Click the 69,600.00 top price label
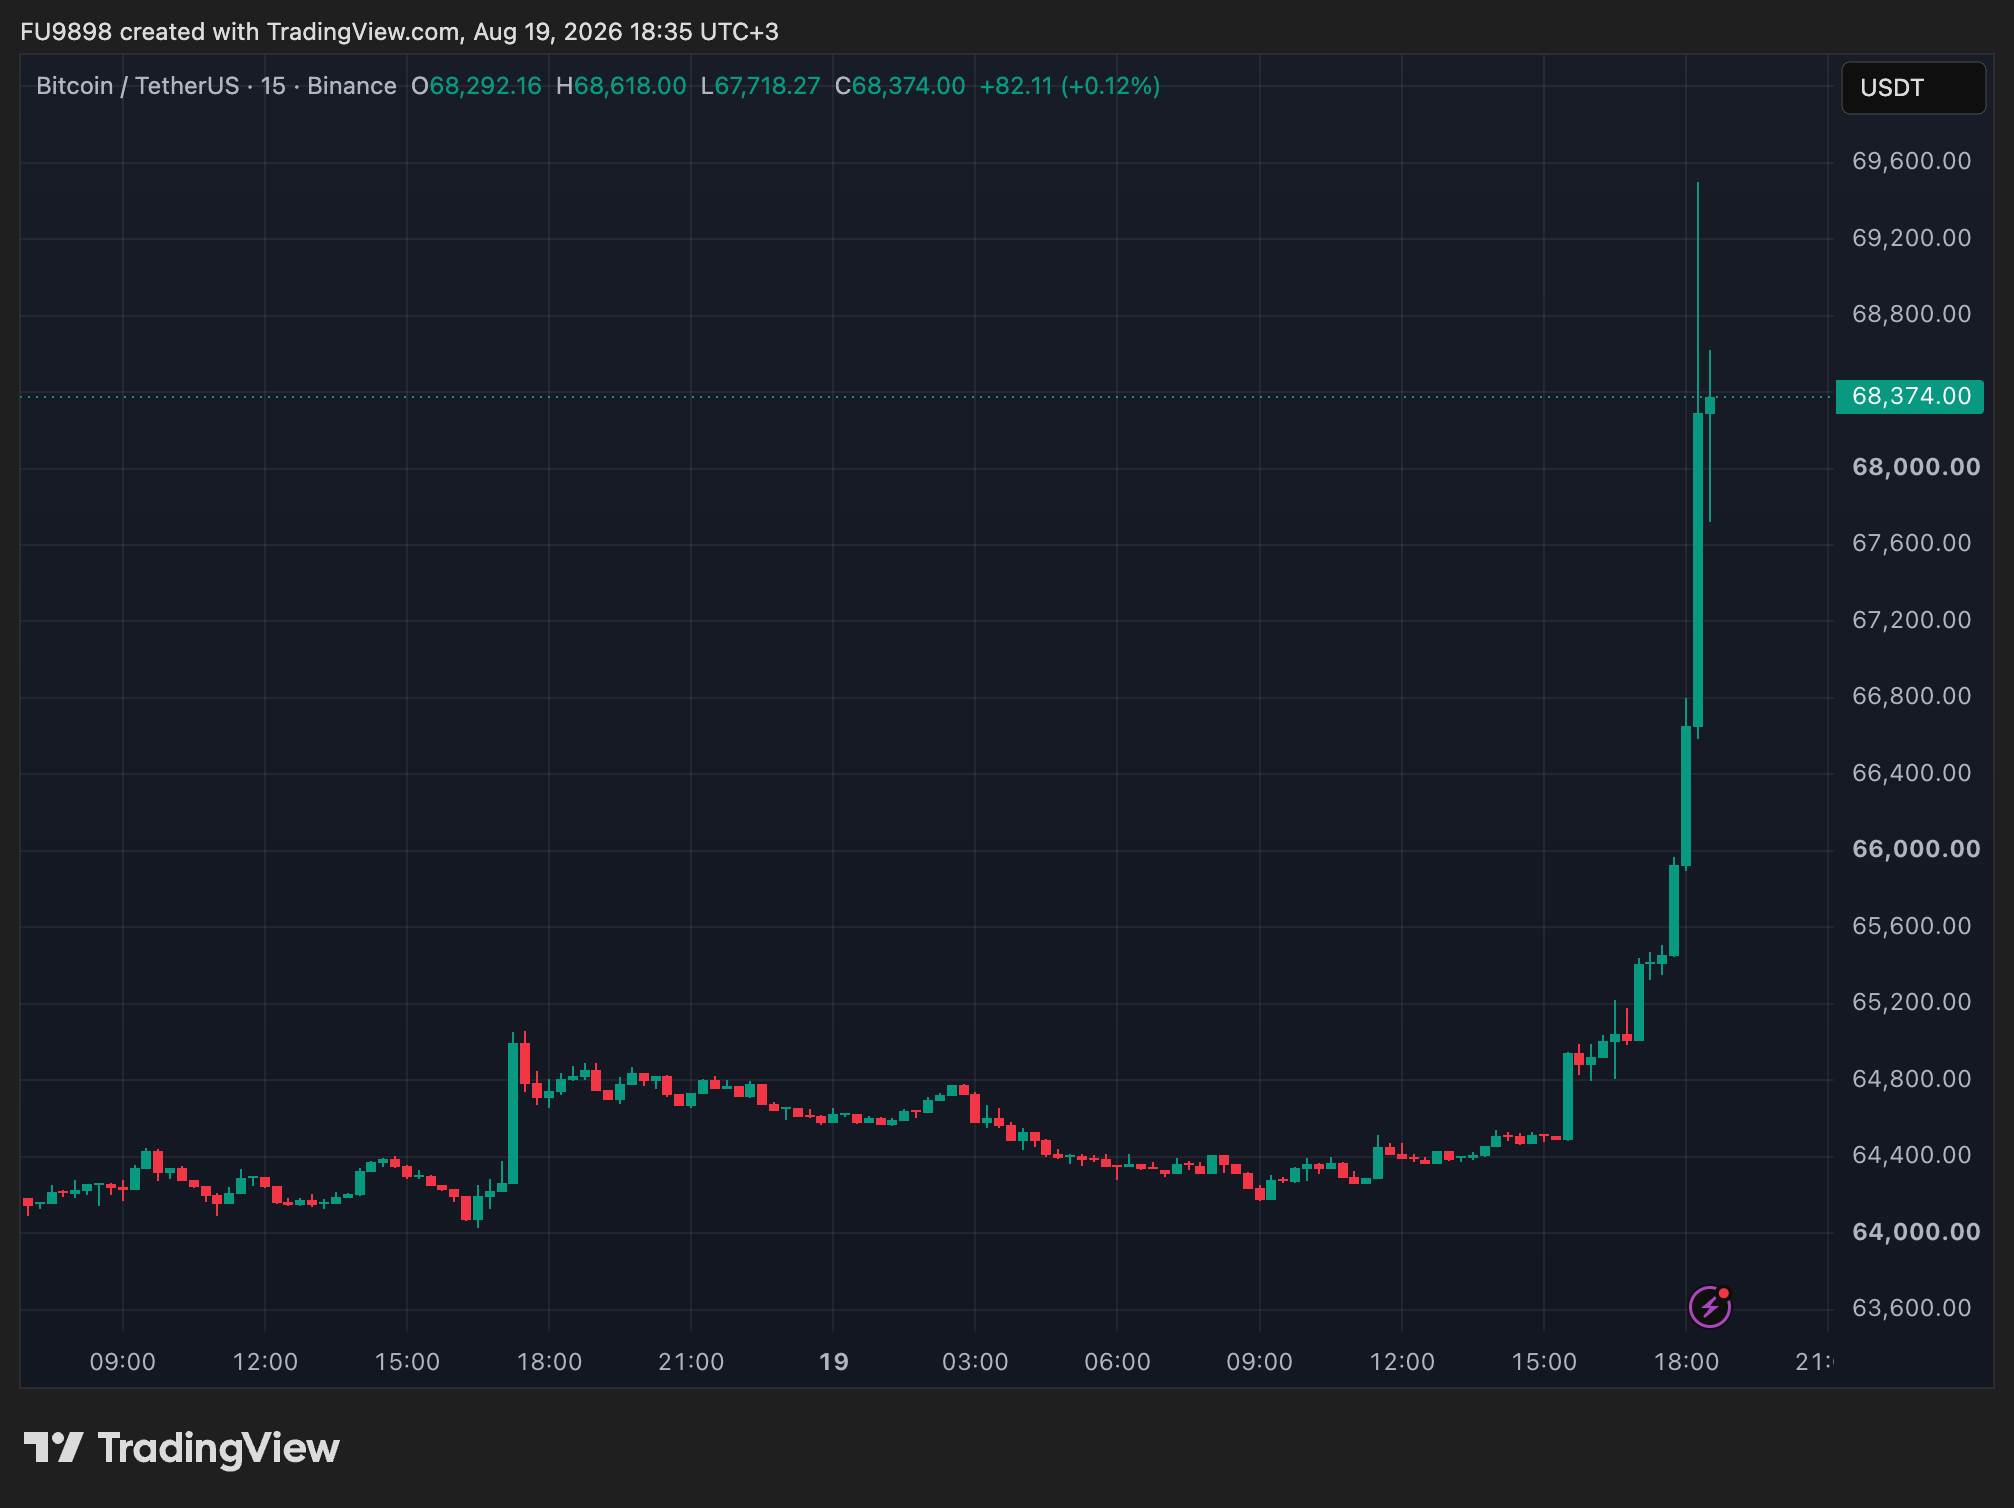Screen dimensions: 2014x1508 (x=1911, y=161)
